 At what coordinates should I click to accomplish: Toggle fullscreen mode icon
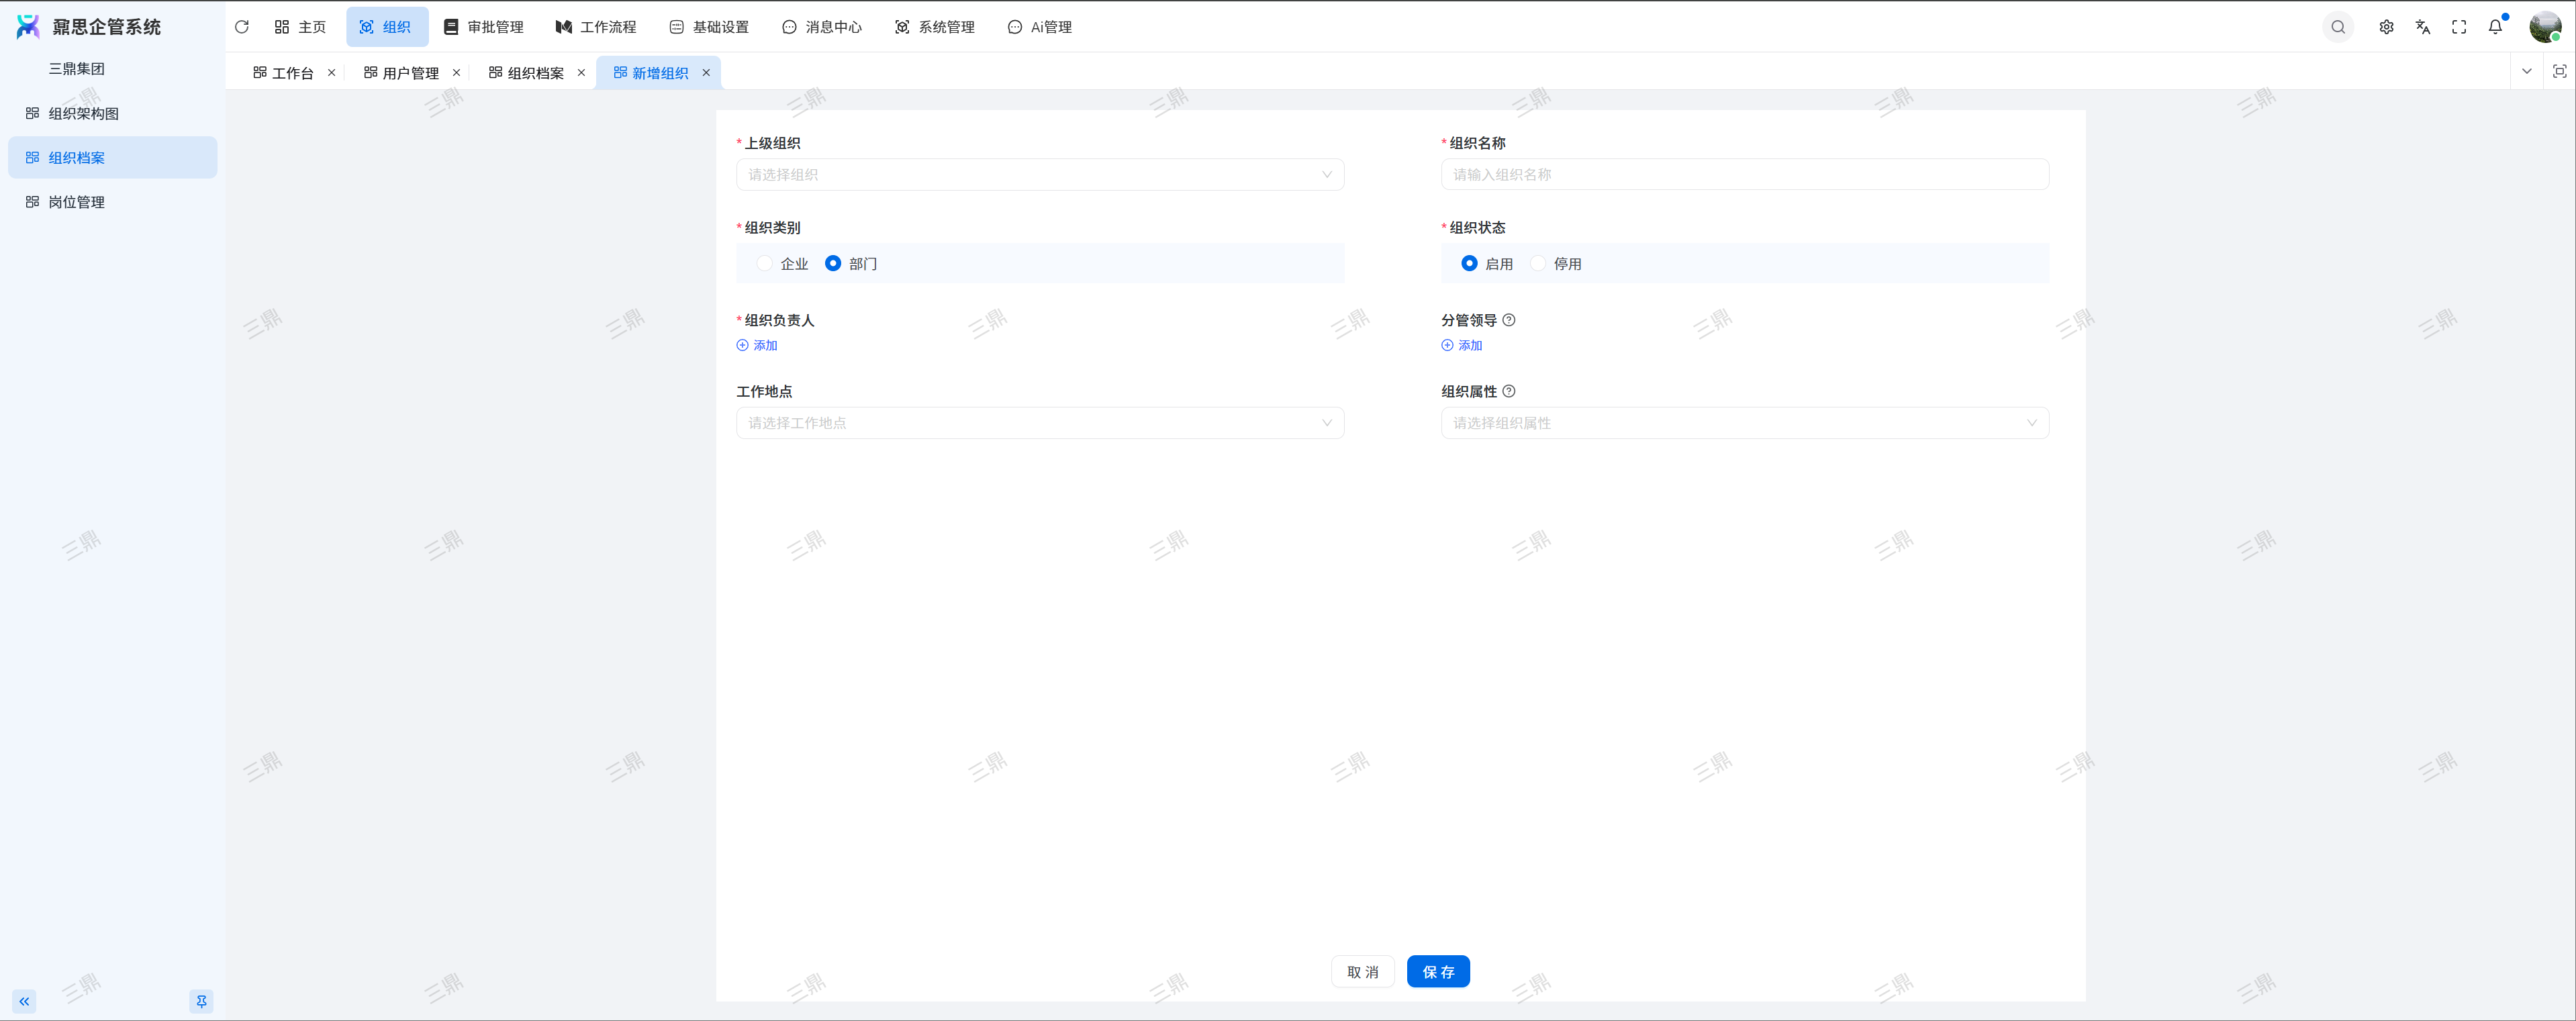click(2458, 27)
